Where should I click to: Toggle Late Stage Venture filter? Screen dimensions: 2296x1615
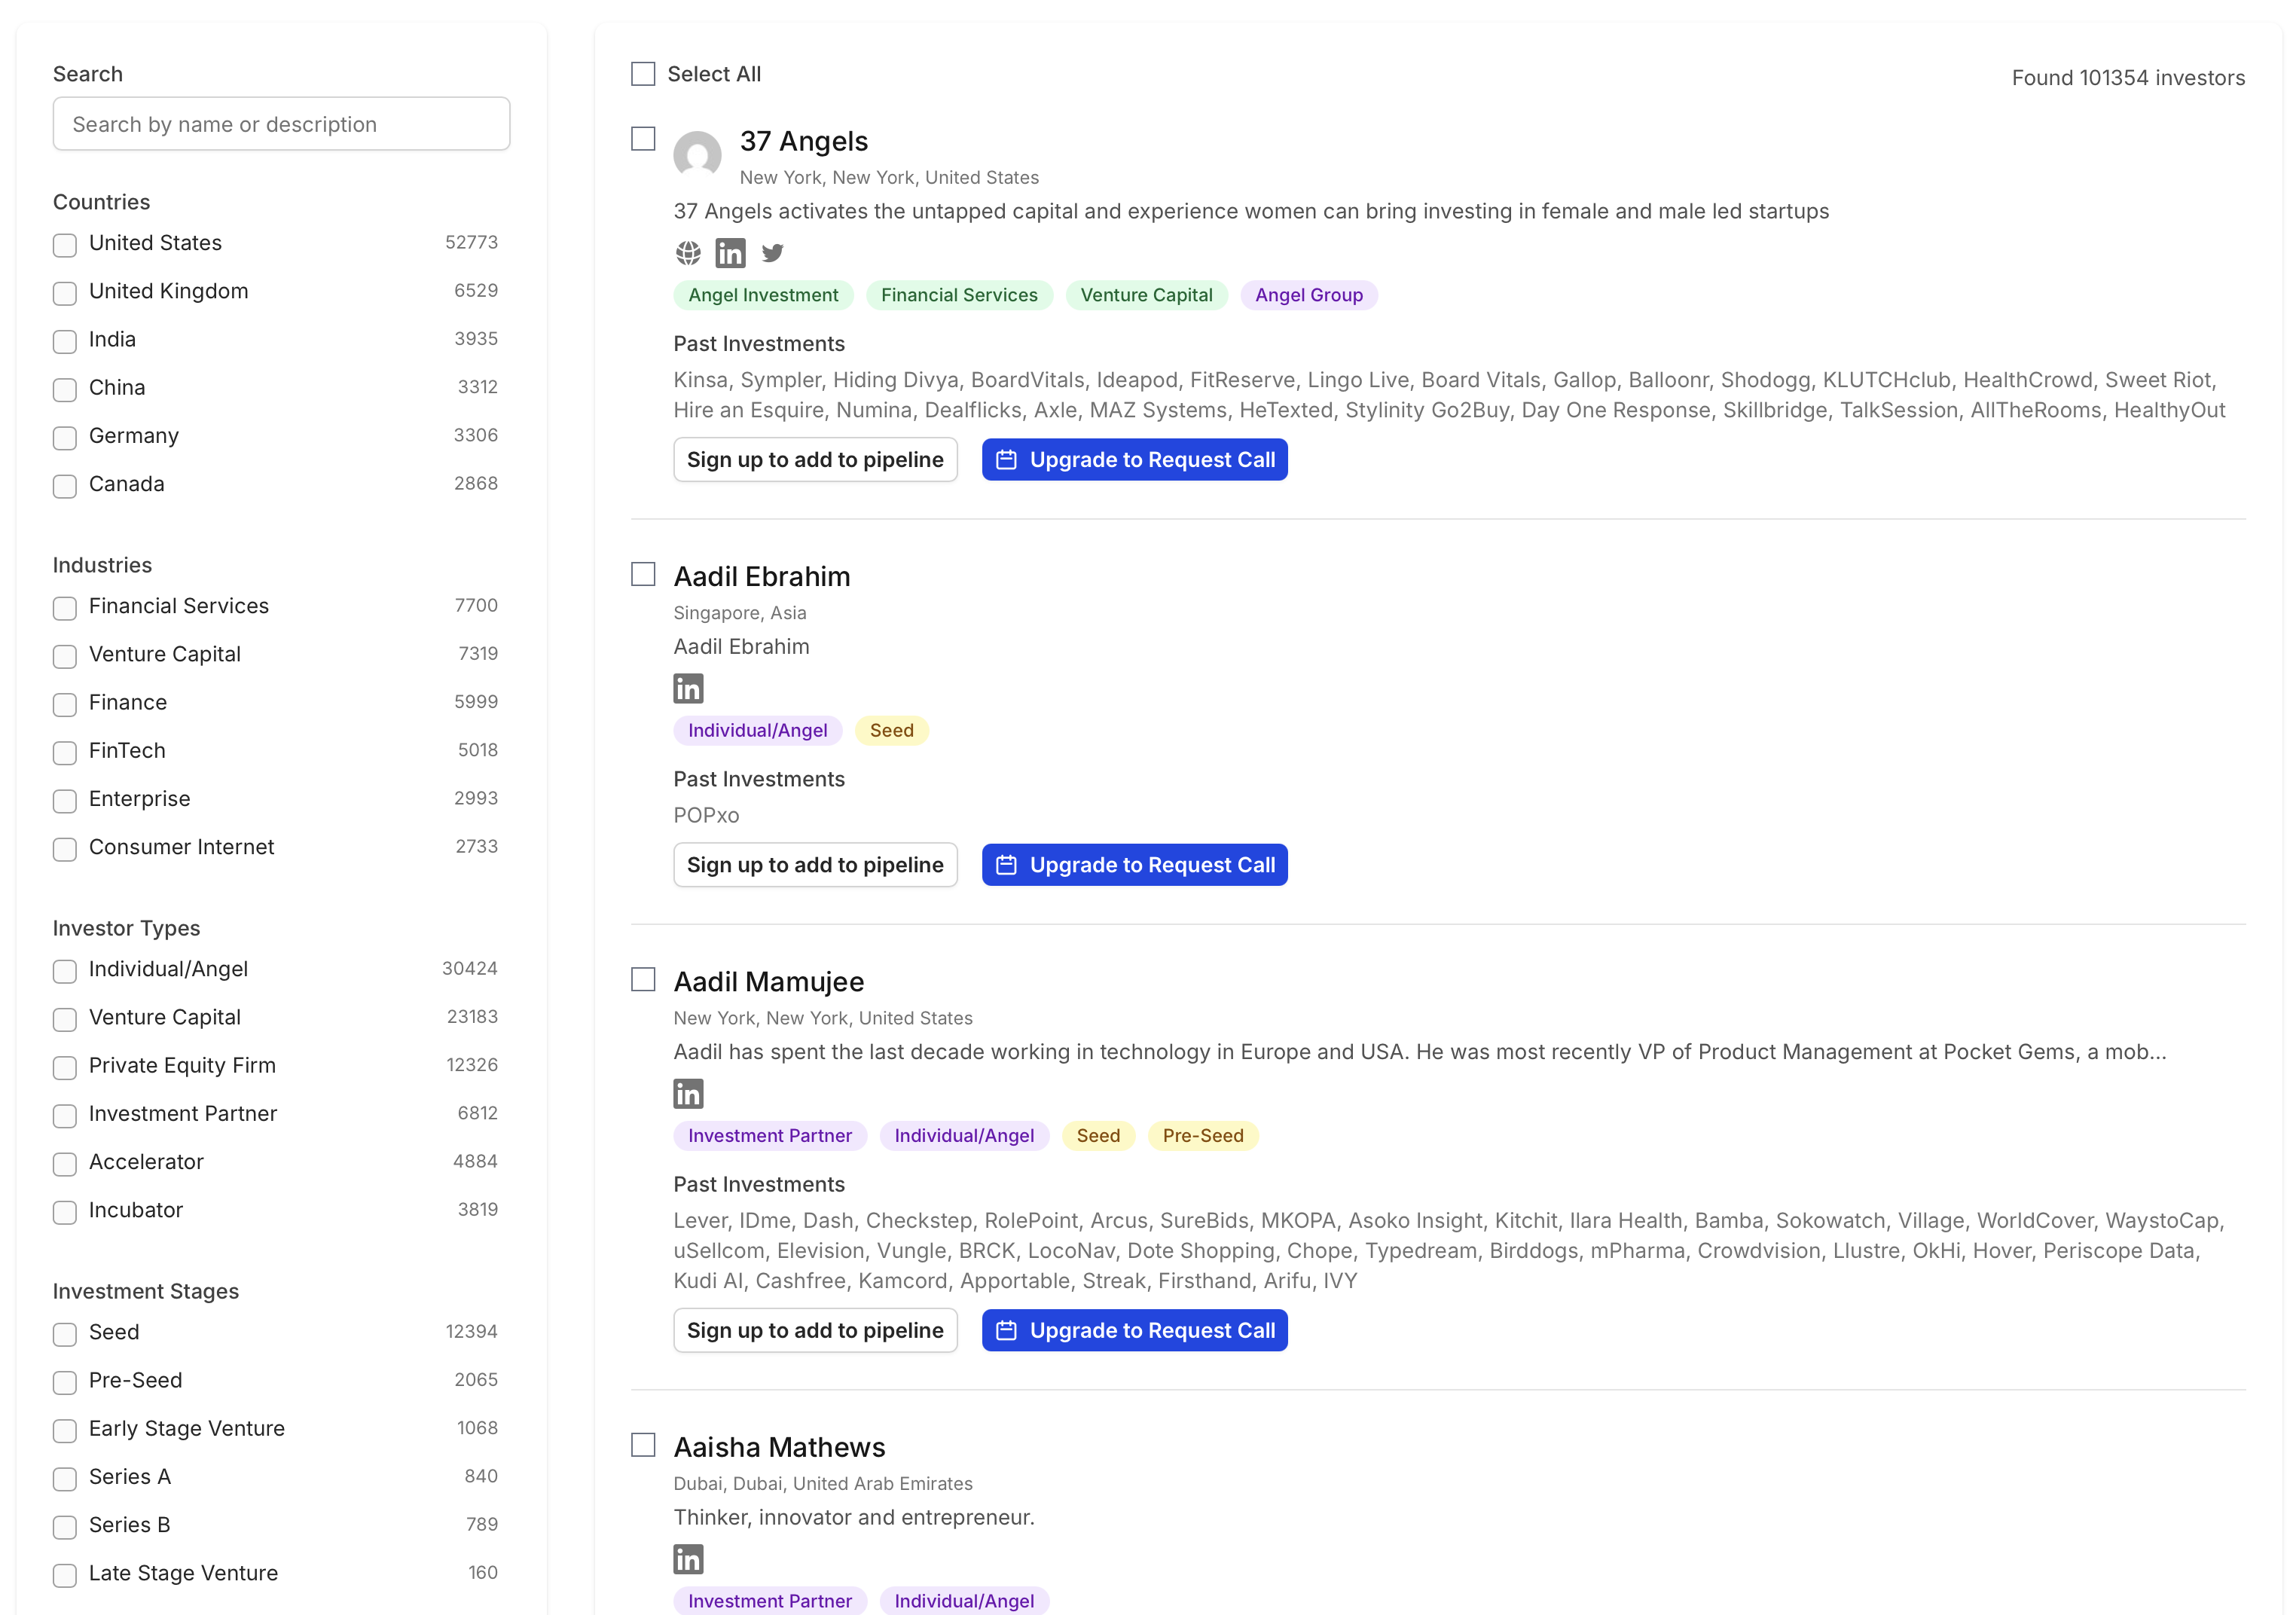[x=65, y=1574]
